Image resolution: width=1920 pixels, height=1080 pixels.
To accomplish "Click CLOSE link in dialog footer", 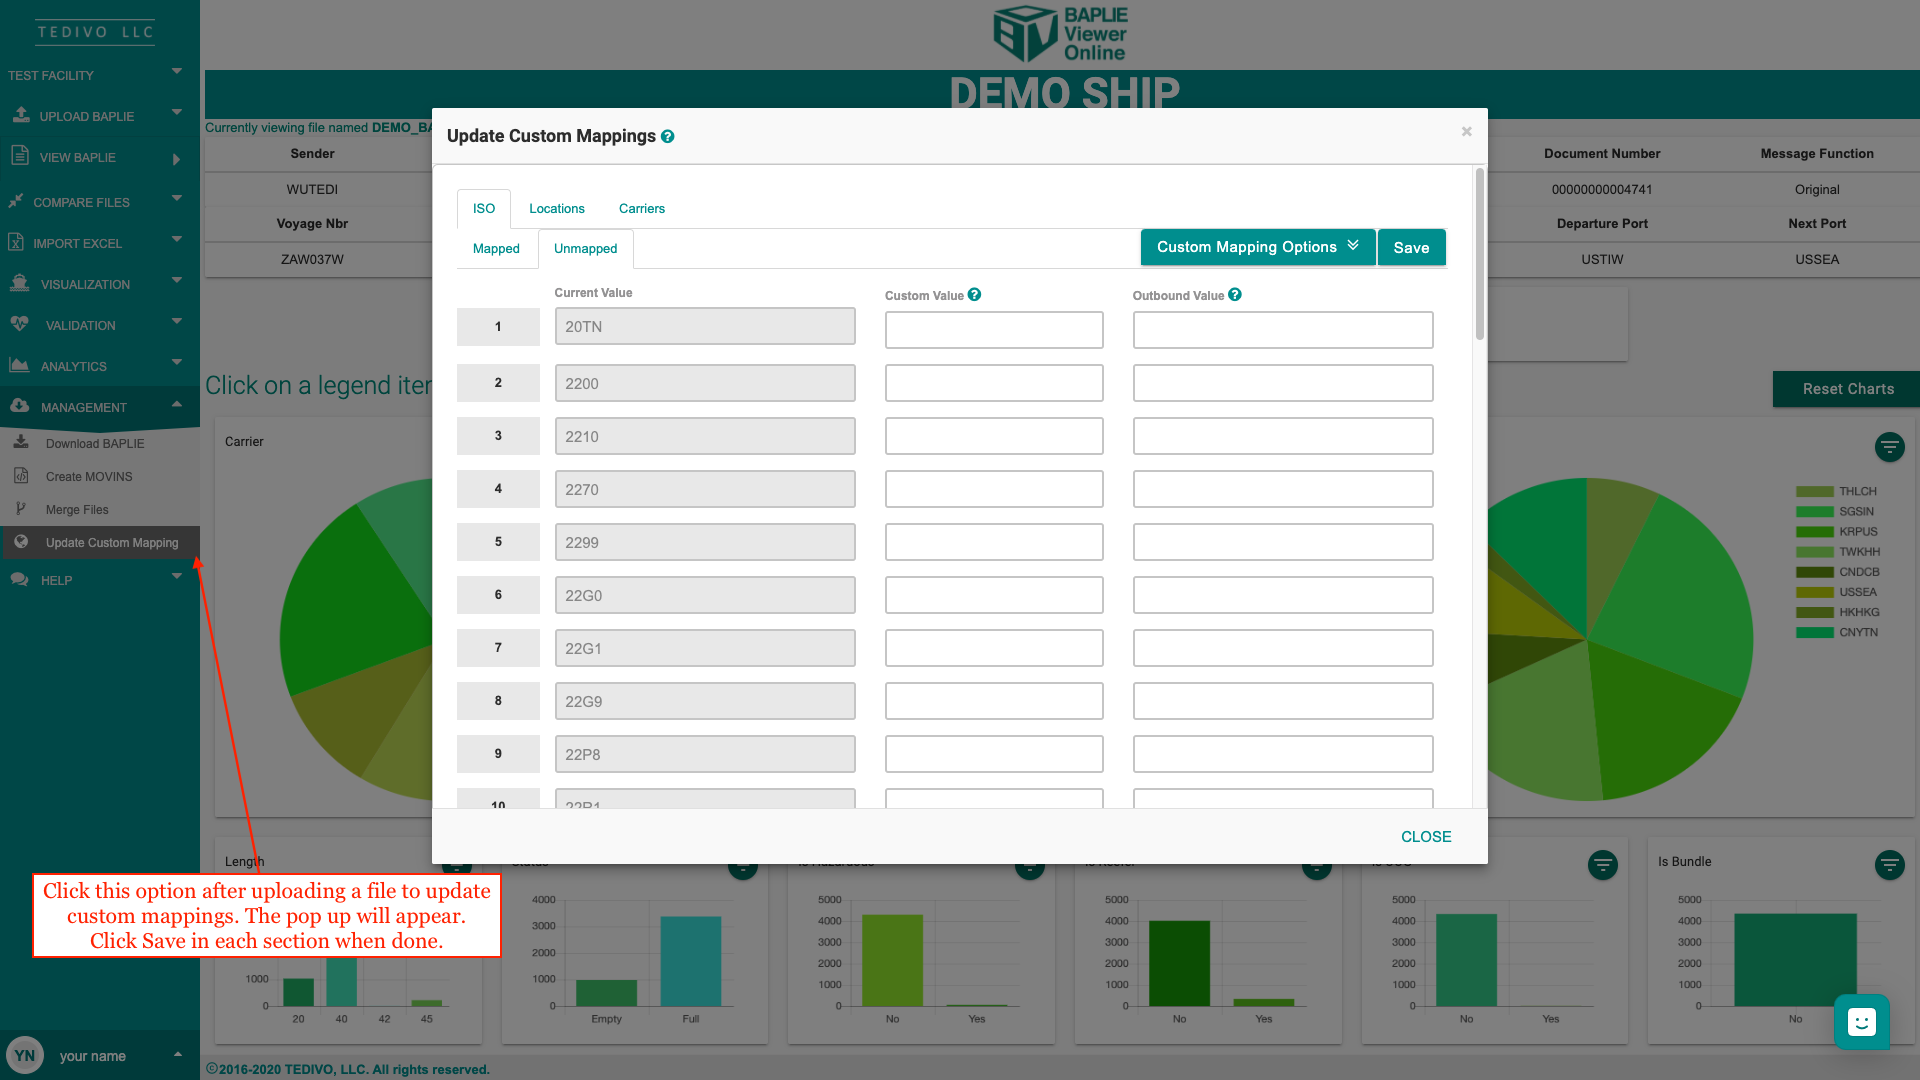I will coord(1425,837).
